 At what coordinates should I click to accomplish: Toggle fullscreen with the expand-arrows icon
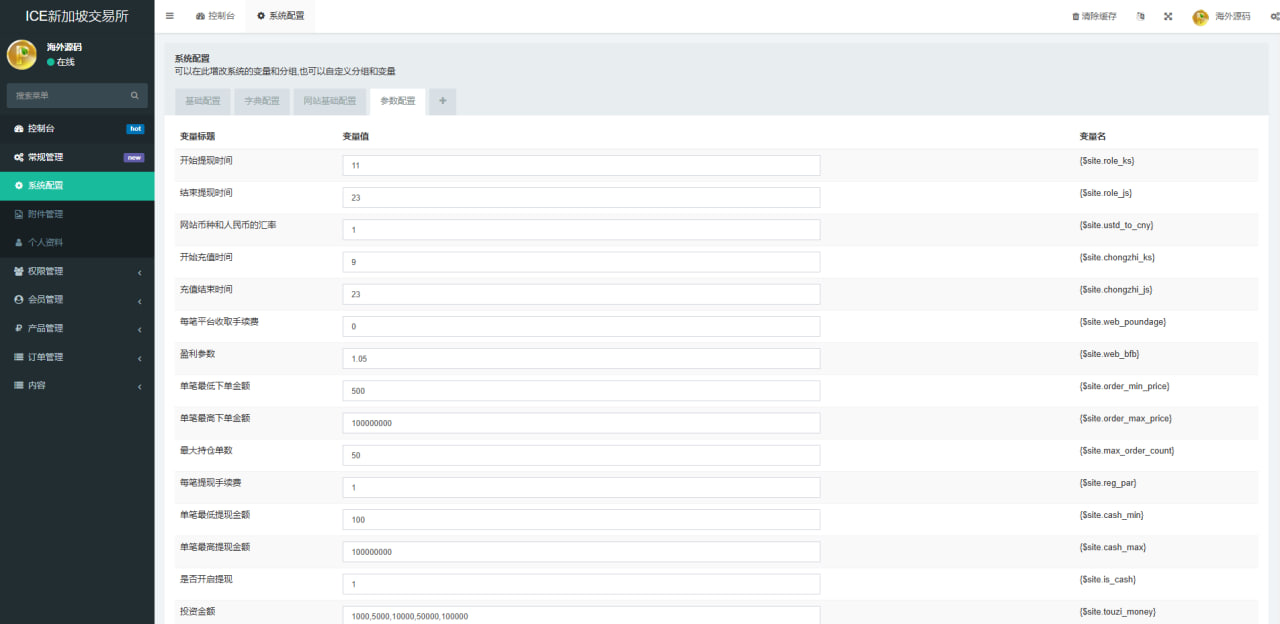(1168, 17)
